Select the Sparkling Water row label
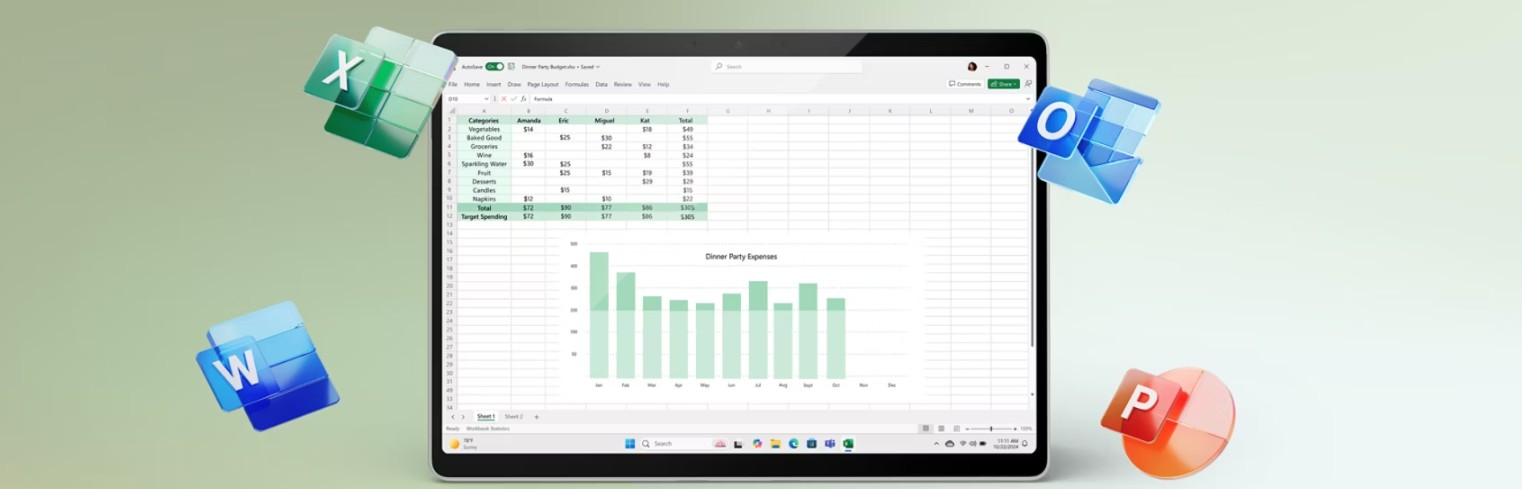This screenshot has width=1522, height=489. click(x=484, y=164)
